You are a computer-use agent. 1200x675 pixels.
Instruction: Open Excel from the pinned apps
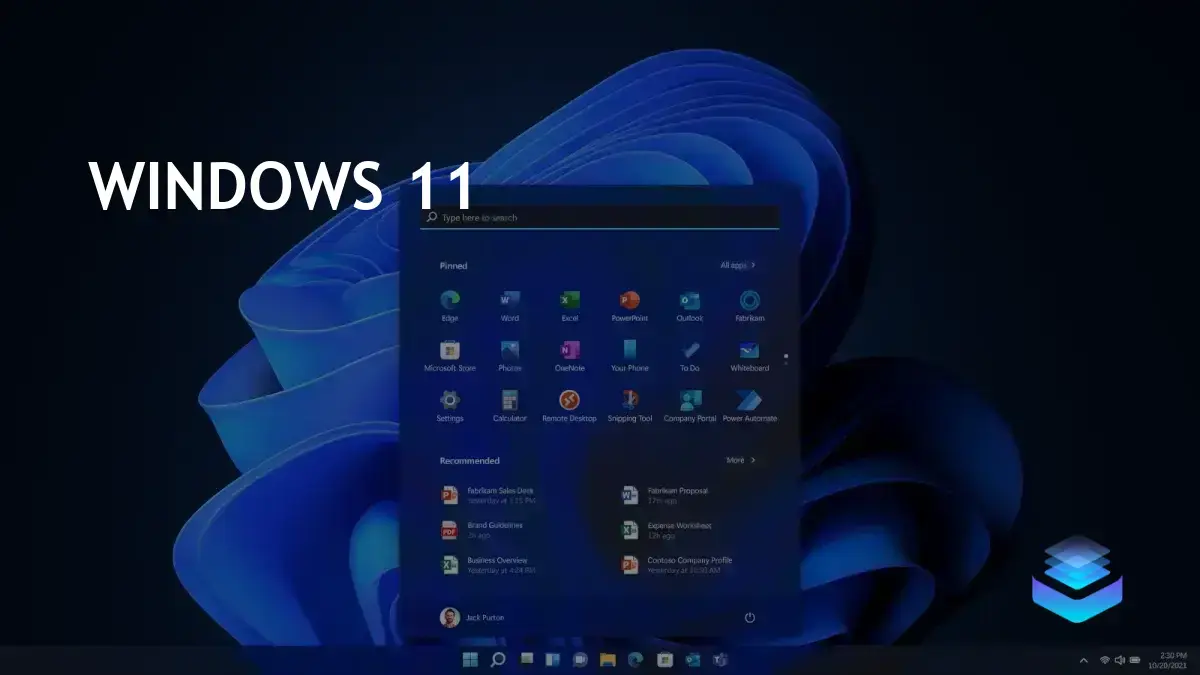point(570,303)
